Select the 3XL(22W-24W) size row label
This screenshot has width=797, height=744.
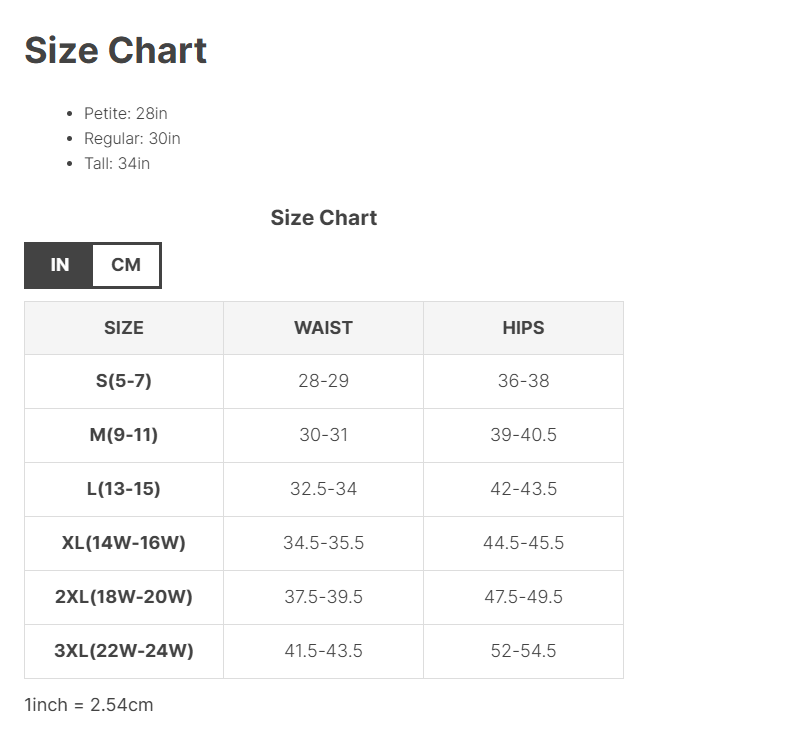(x=124, y=651)
